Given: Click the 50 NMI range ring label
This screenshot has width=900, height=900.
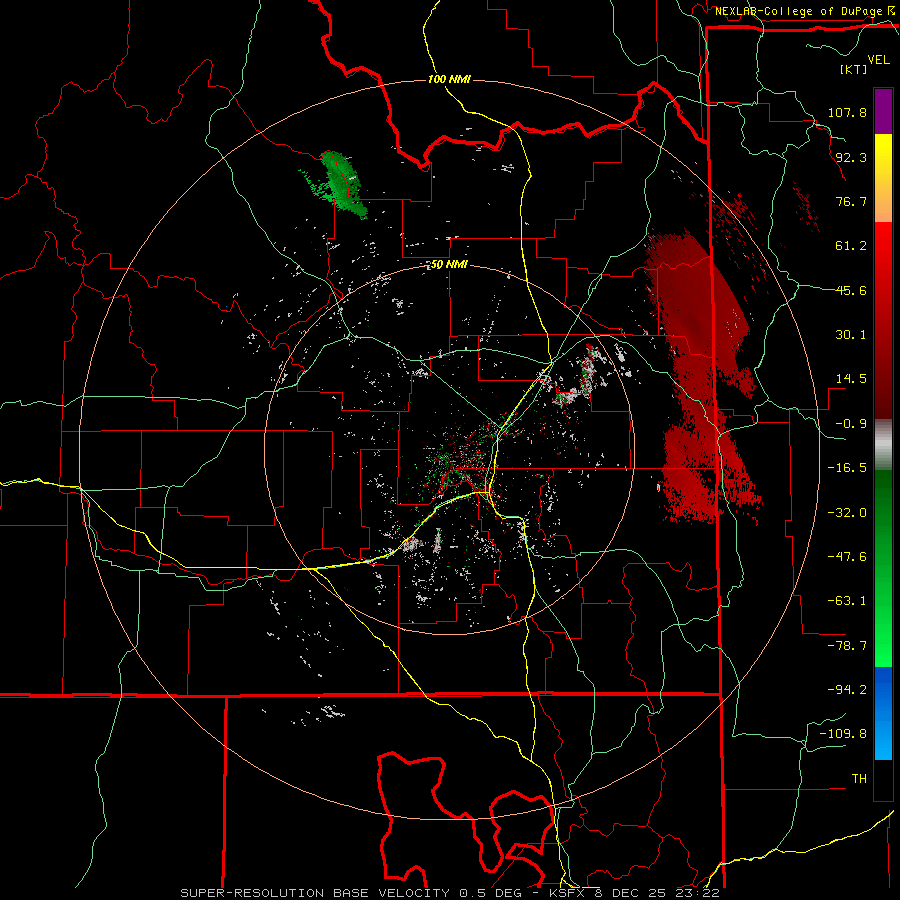Looking at the screenshot, I should (449, 265).
